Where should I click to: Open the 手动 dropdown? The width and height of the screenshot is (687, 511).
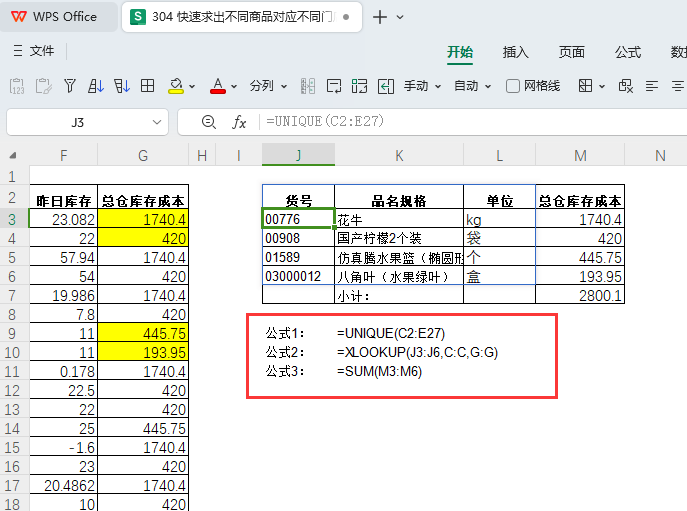422,86
